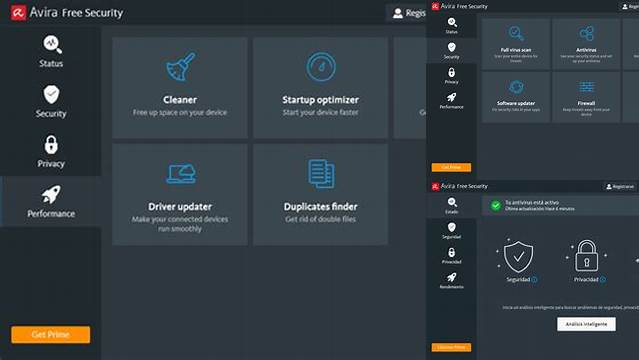Screen dimensions: 639x360
Task: Click the Software updater icon
Action: pos(516,87)
